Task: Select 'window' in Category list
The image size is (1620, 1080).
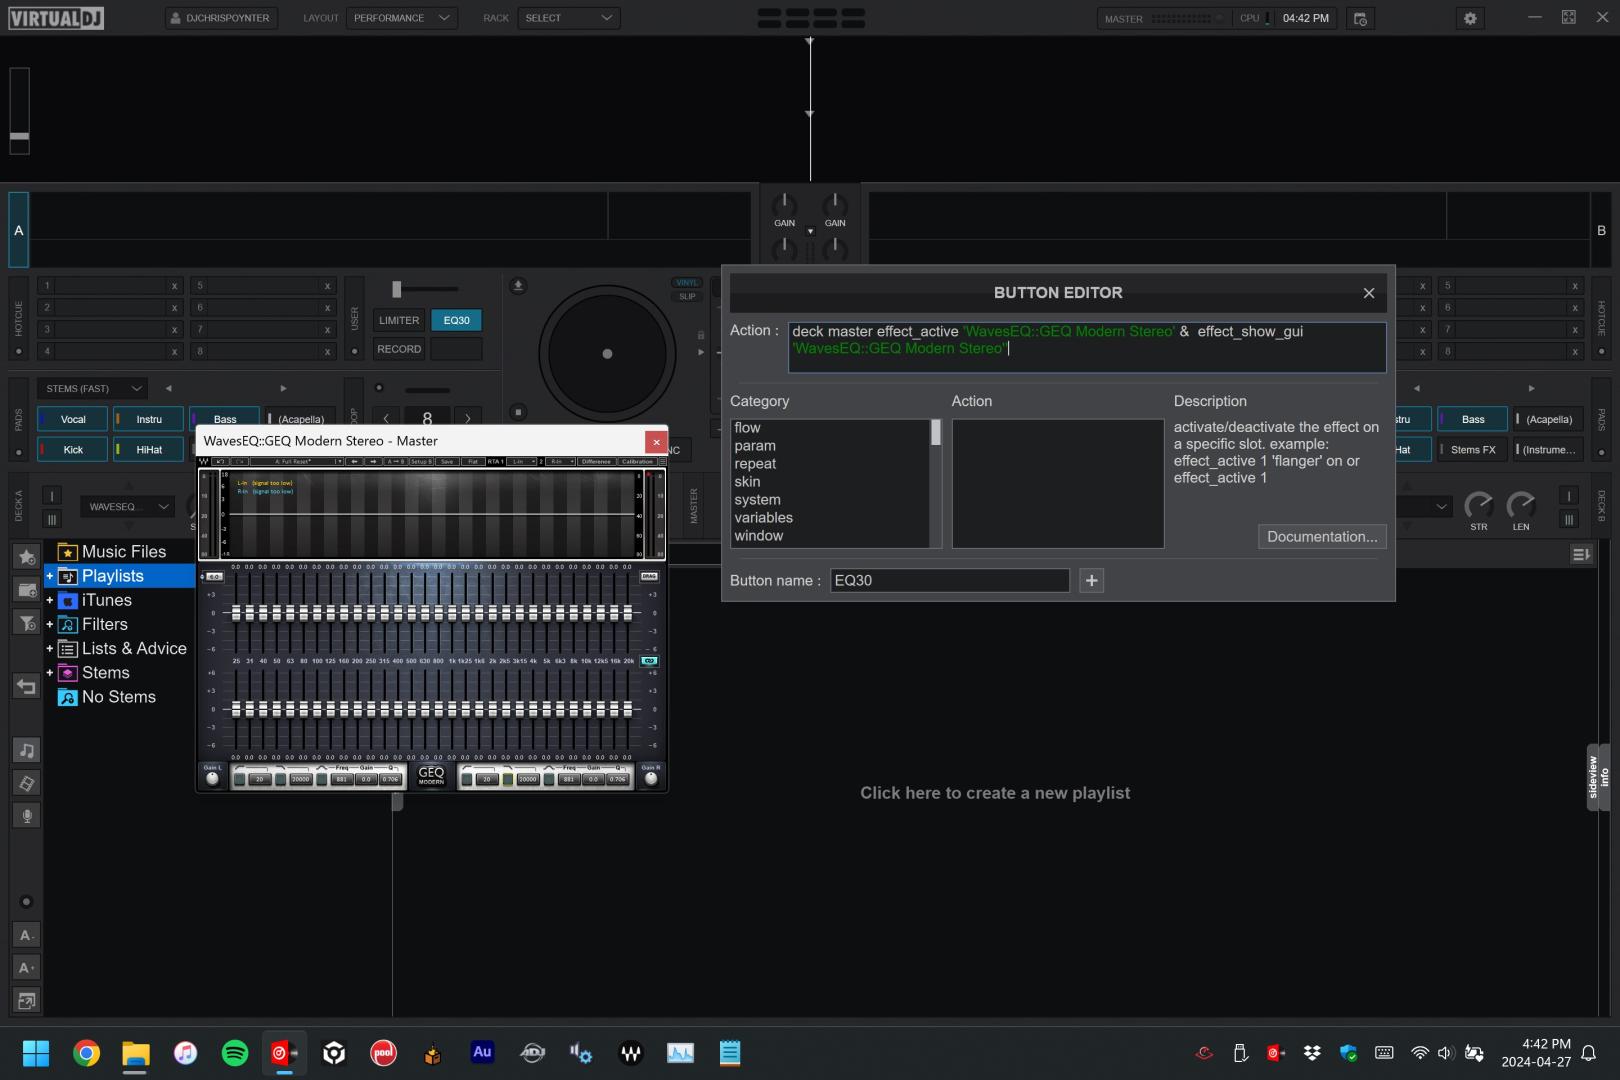Action: point(758,536)
